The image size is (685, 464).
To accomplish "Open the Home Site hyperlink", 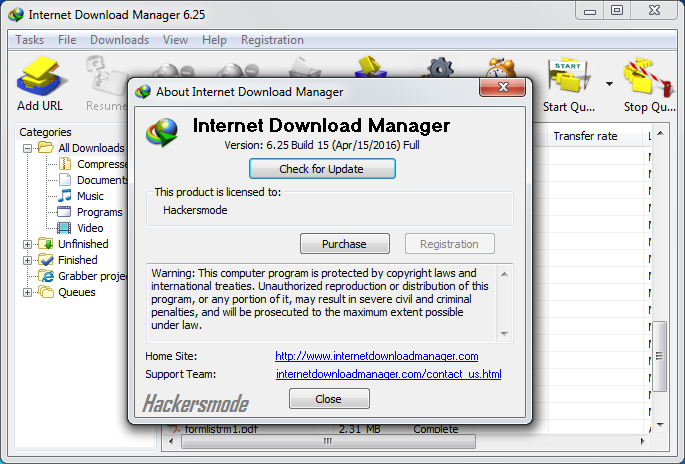I will pos(377,356).
